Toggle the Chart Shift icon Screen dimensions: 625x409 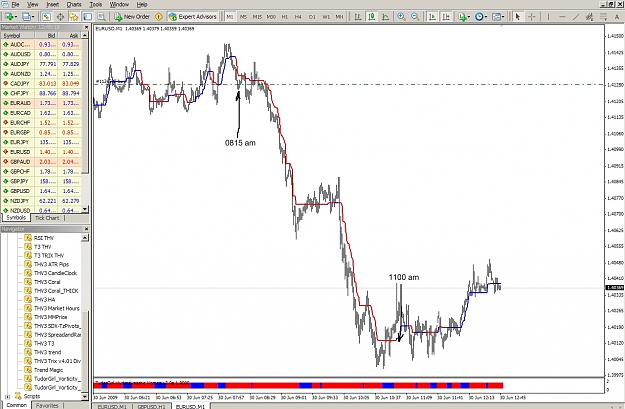446,17
